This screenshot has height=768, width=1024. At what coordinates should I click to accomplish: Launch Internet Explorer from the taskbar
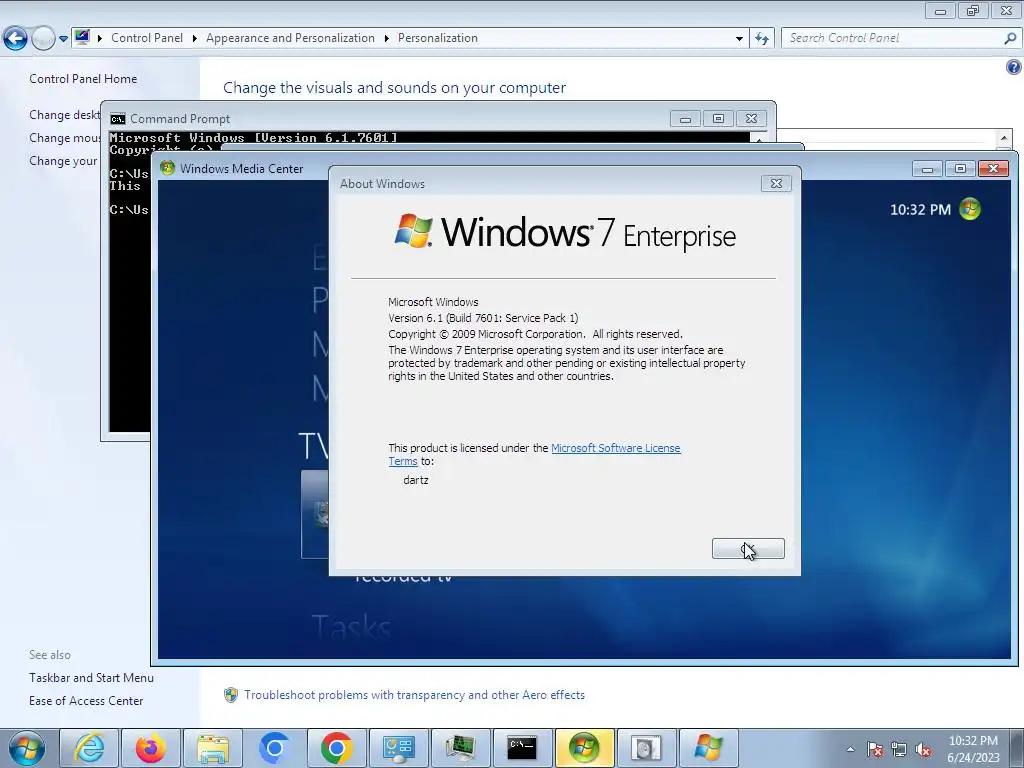click(89, 748)
